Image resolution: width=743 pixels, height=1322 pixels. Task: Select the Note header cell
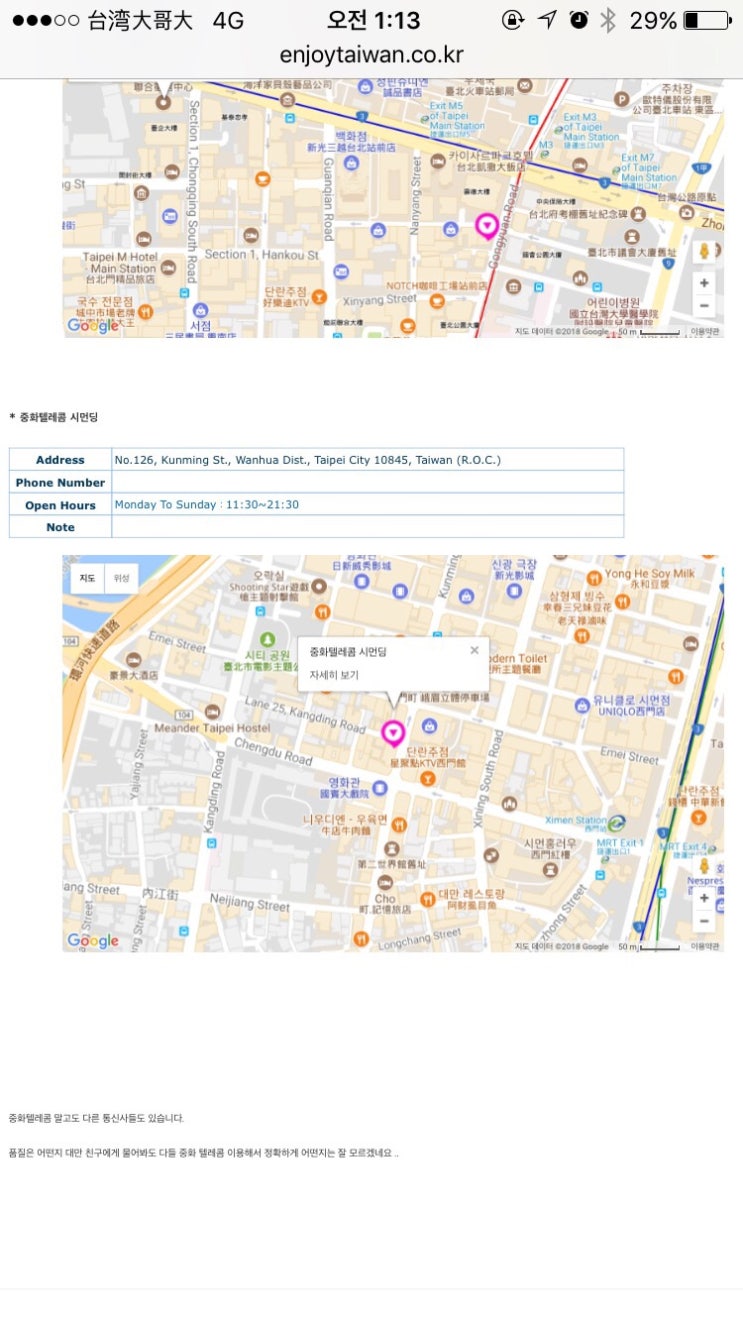(60, 527)
